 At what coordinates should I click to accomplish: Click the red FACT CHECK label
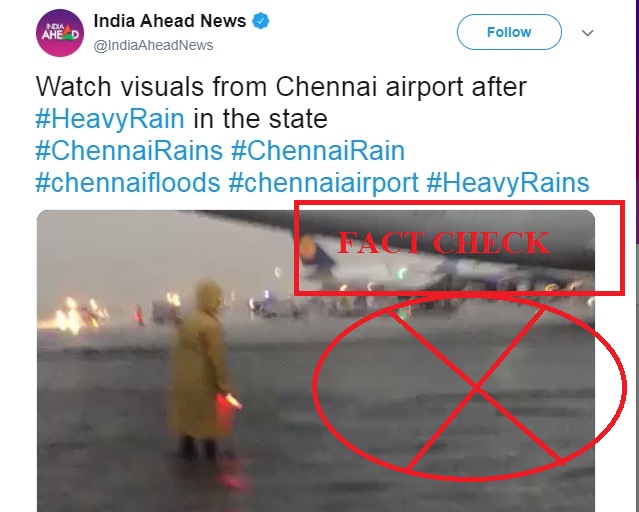click(x=444, y=243)
